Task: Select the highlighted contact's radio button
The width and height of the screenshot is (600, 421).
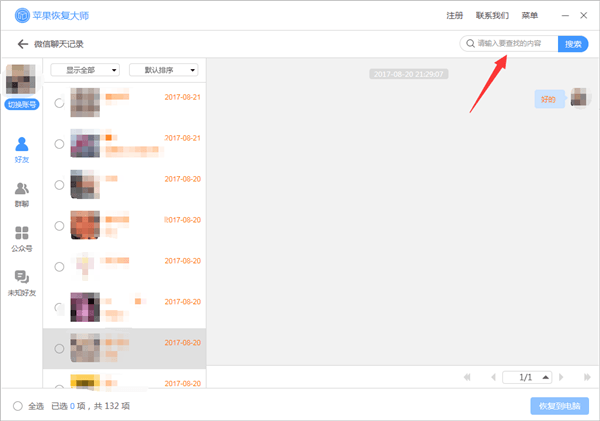Action: tap(60, 348)
